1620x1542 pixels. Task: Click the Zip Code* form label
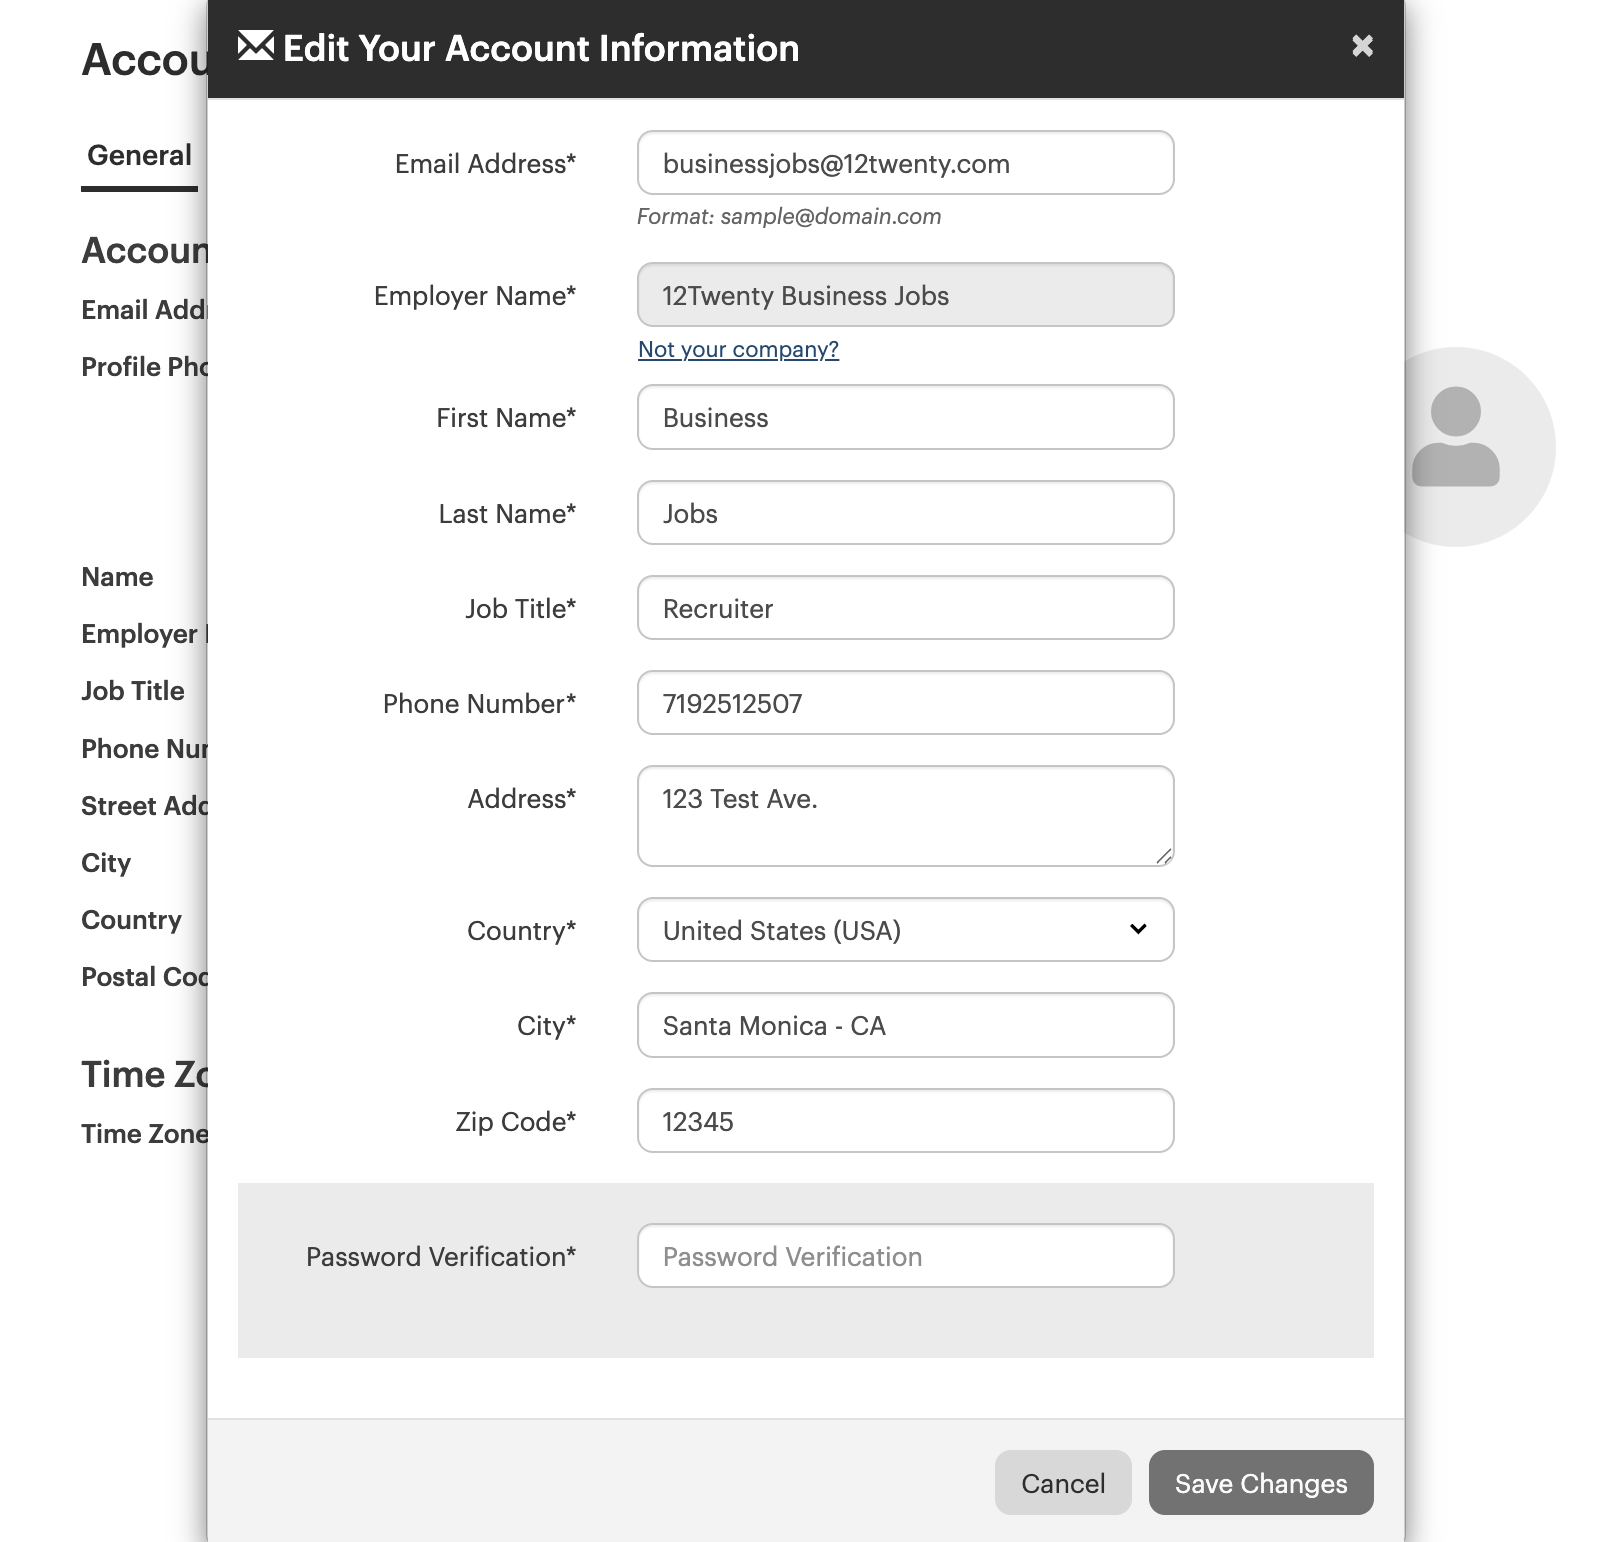515,1121
